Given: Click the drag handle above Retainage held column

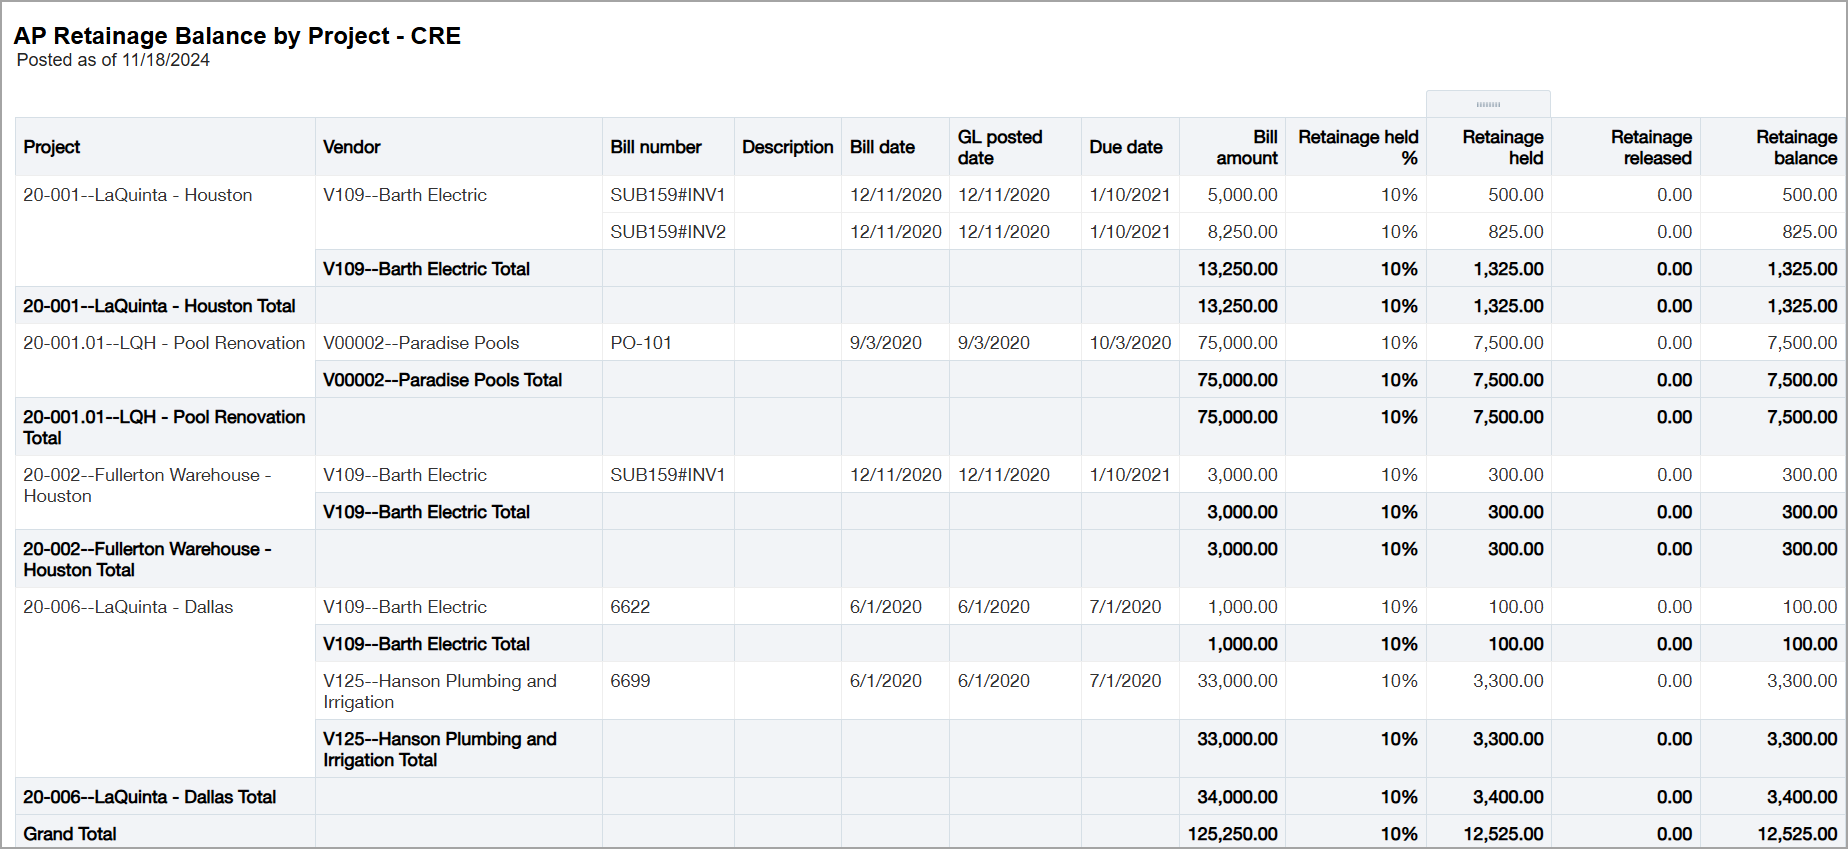Looking at the screenshot, I should point(1488,104).
